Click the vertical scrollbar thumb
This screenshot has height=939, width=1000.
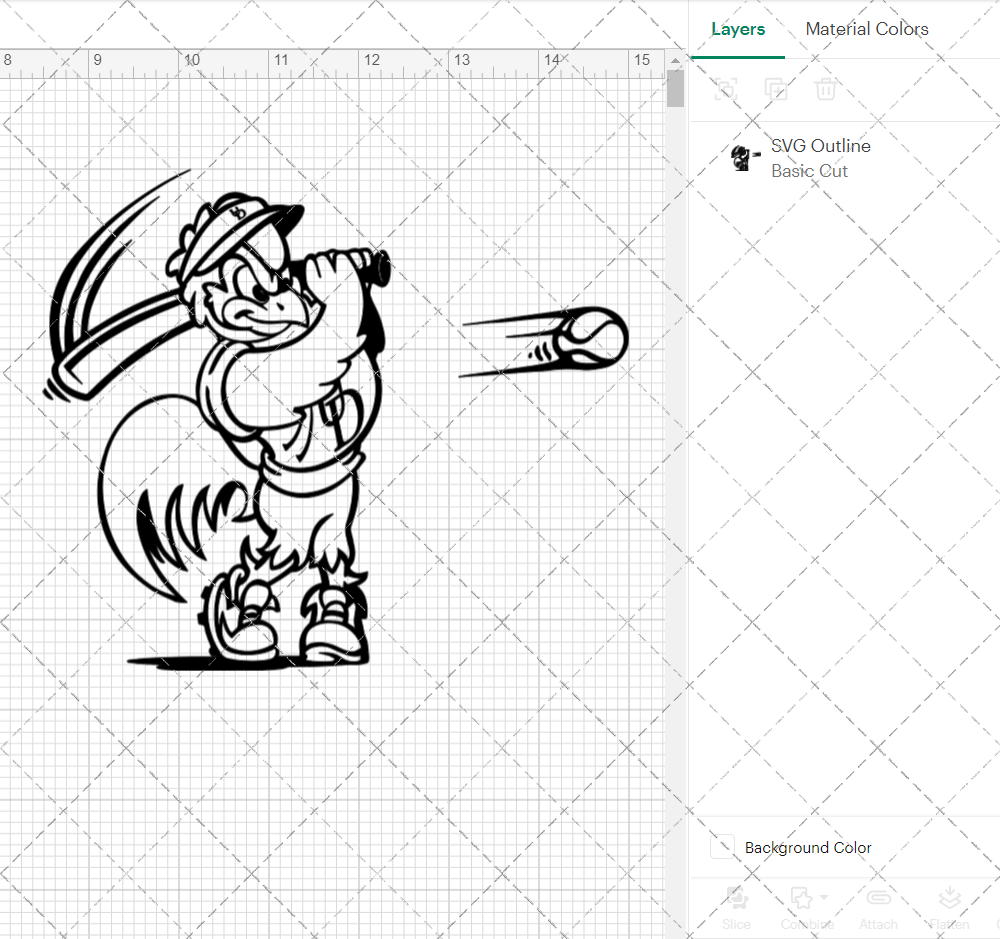tap(675, 89)
